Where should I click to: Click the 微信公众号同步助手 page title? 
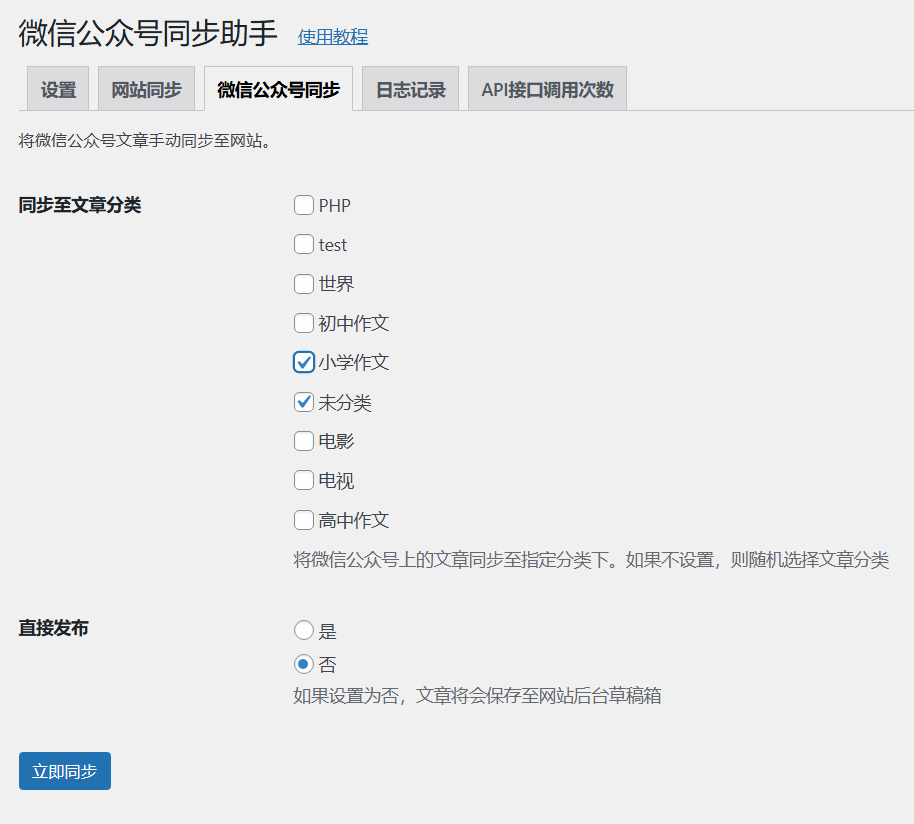[148, 33]
